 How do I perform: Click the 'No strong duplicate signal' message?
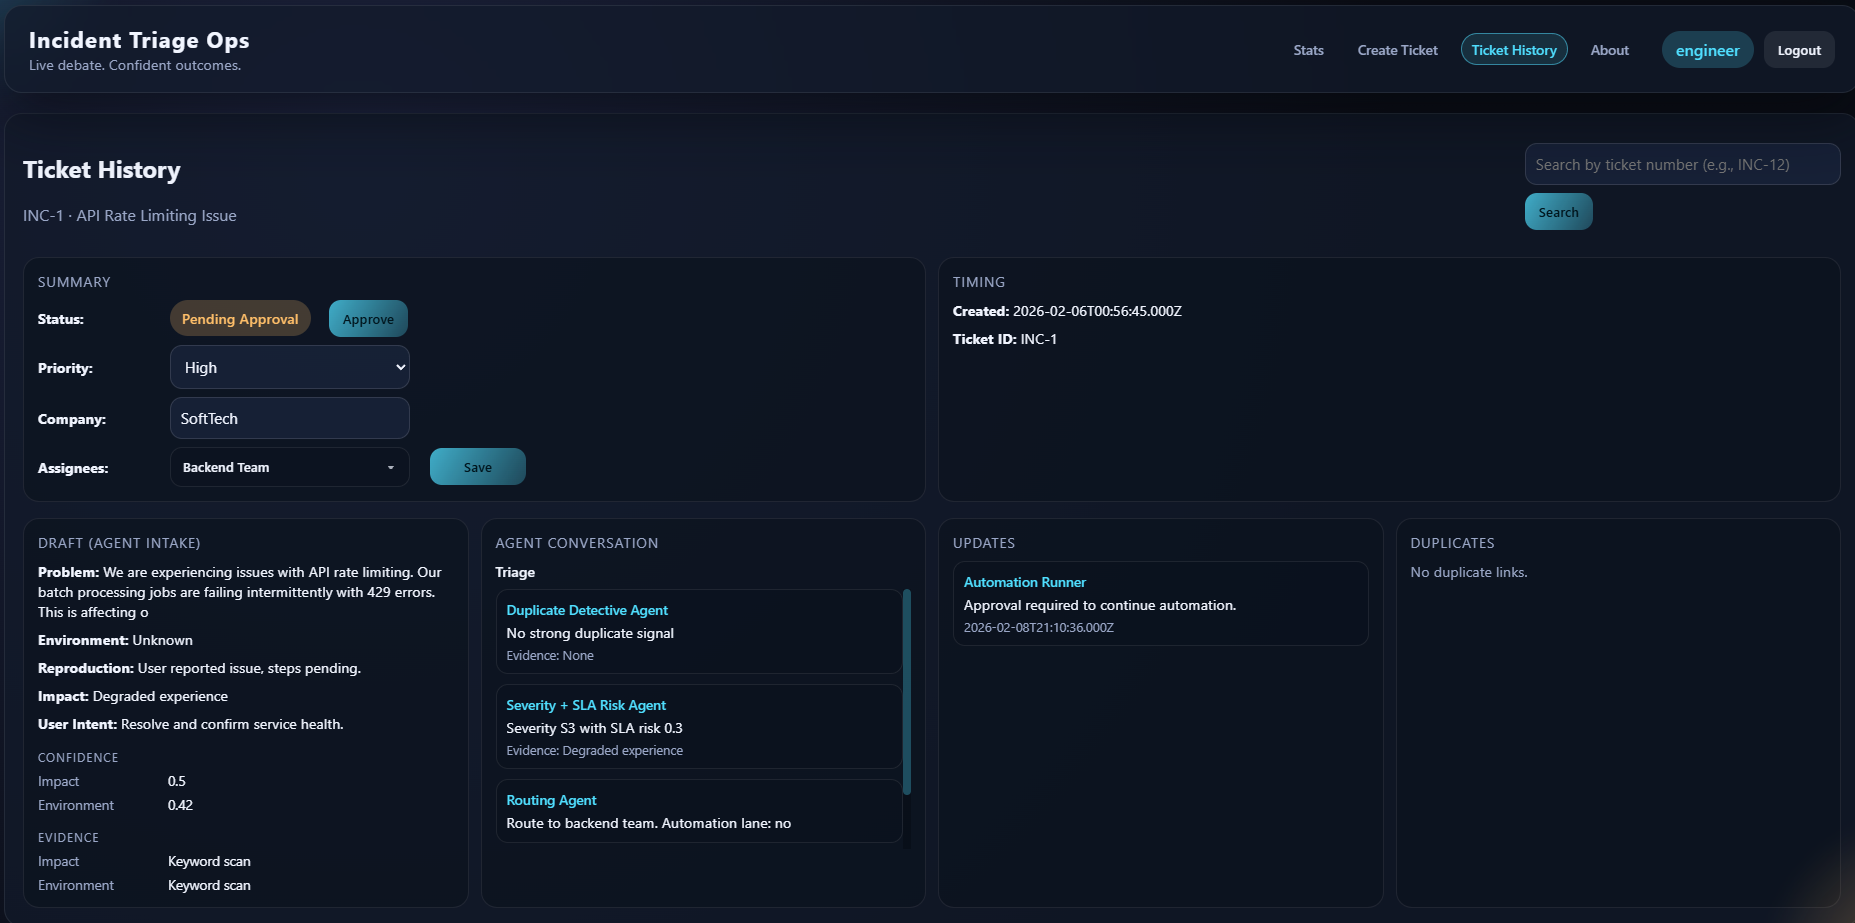pyautogui.click(x=590, y=633)
